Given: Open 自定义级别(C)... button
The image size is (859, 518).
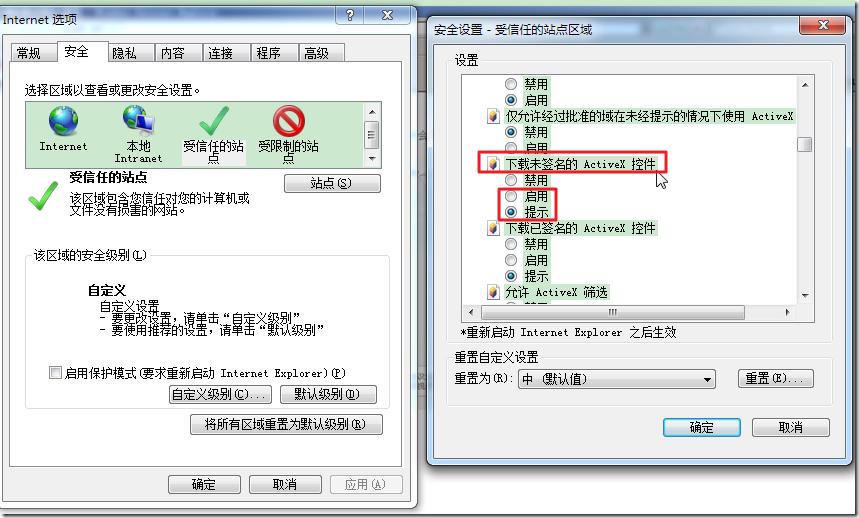Looking at the screenshot, I should coord(220,394).
